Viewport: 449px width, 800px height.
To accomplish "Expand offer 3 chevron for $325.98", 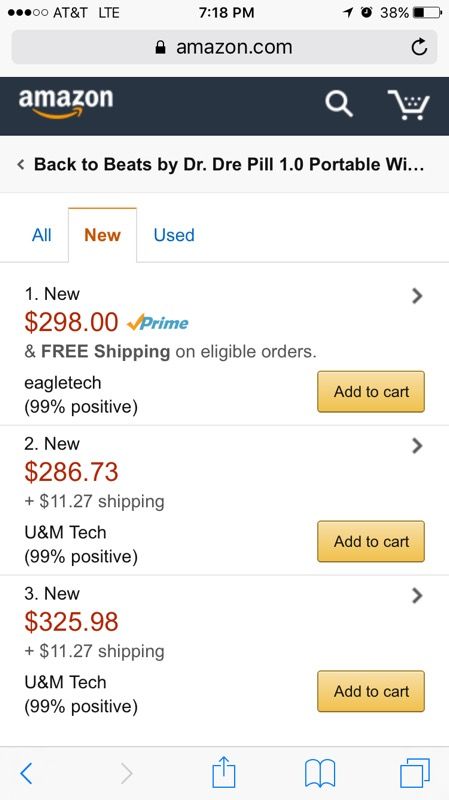I will tap(417, 595).
